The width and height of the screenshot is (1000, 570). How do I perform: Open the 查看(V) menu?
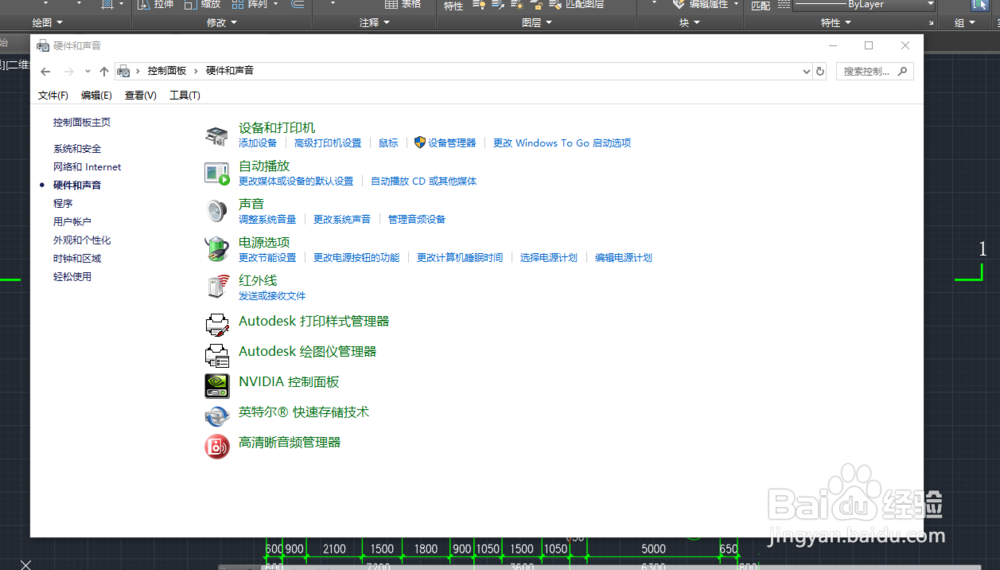point(140,96)
